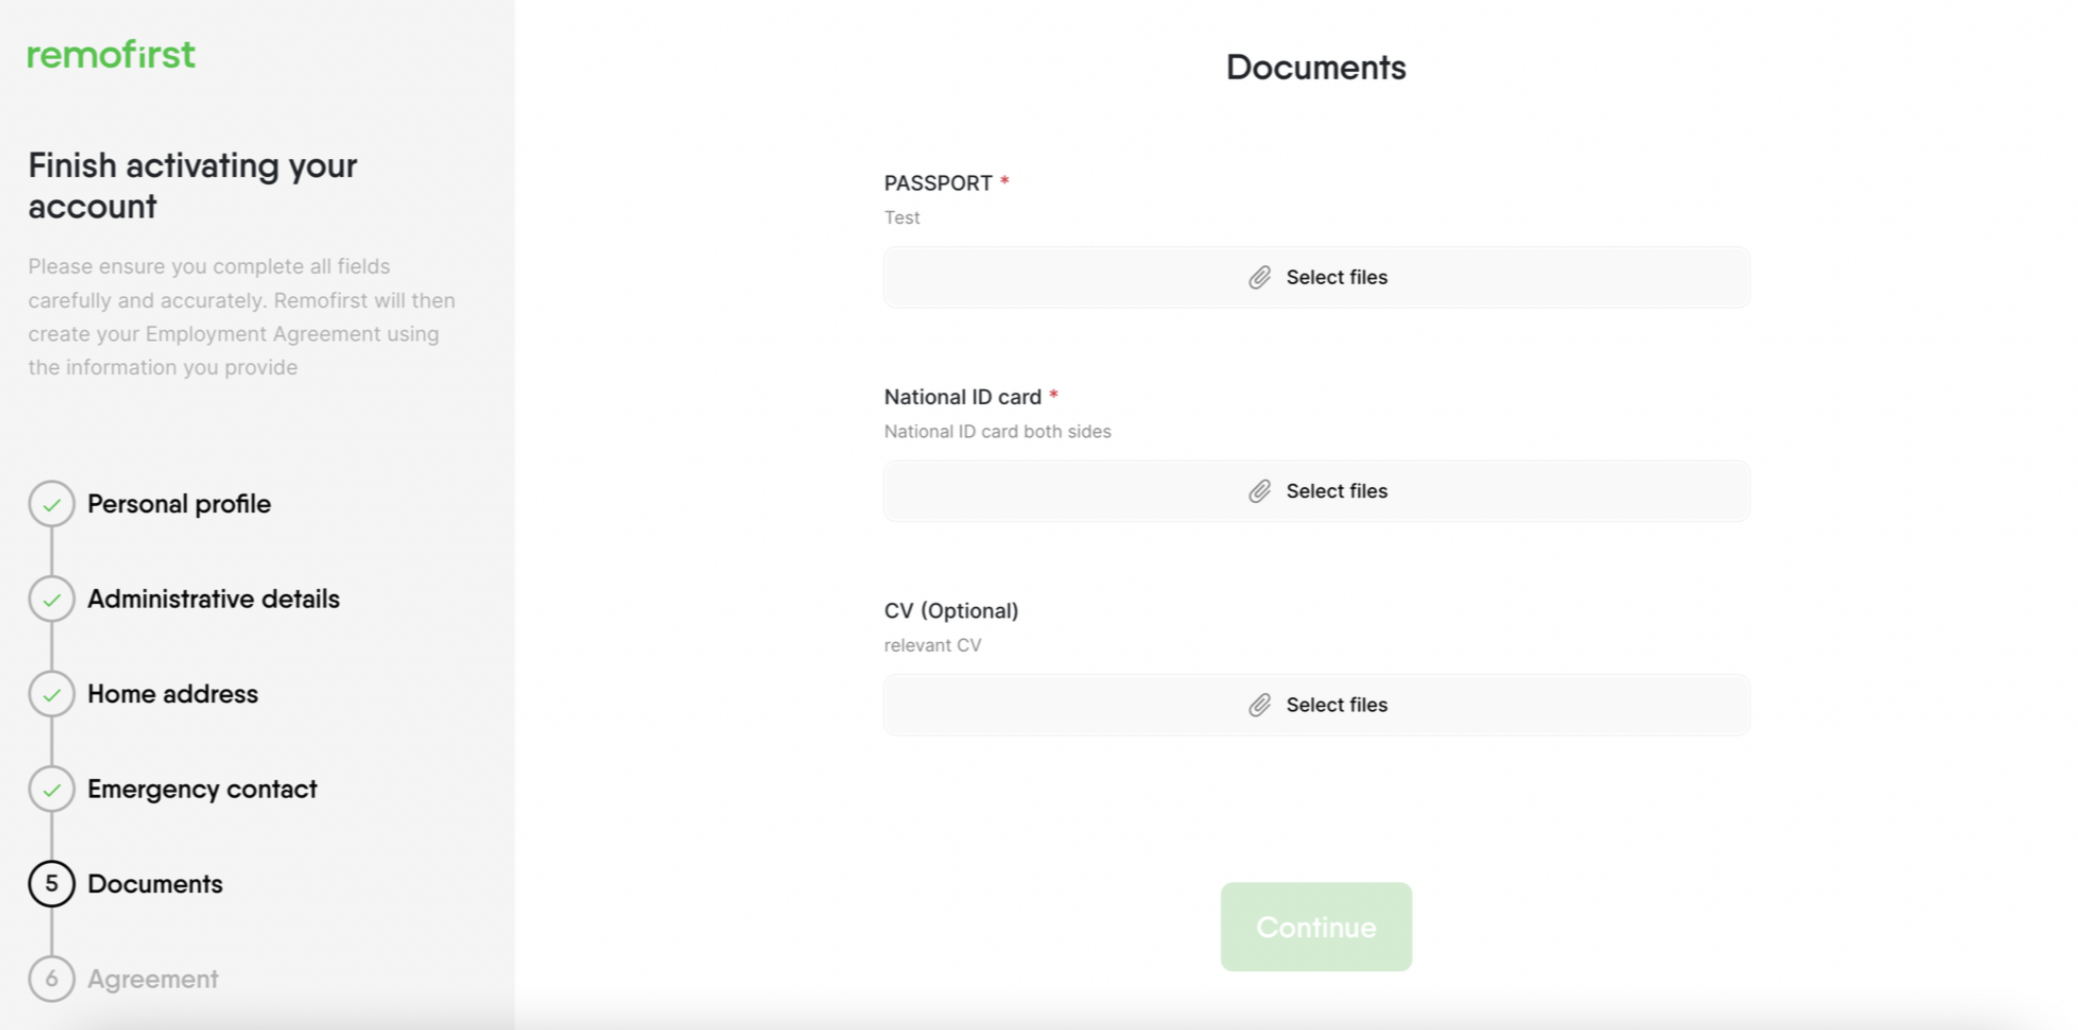Select files for the optional CV
Screen dimensions: 2078x1030
(1316, 705)
